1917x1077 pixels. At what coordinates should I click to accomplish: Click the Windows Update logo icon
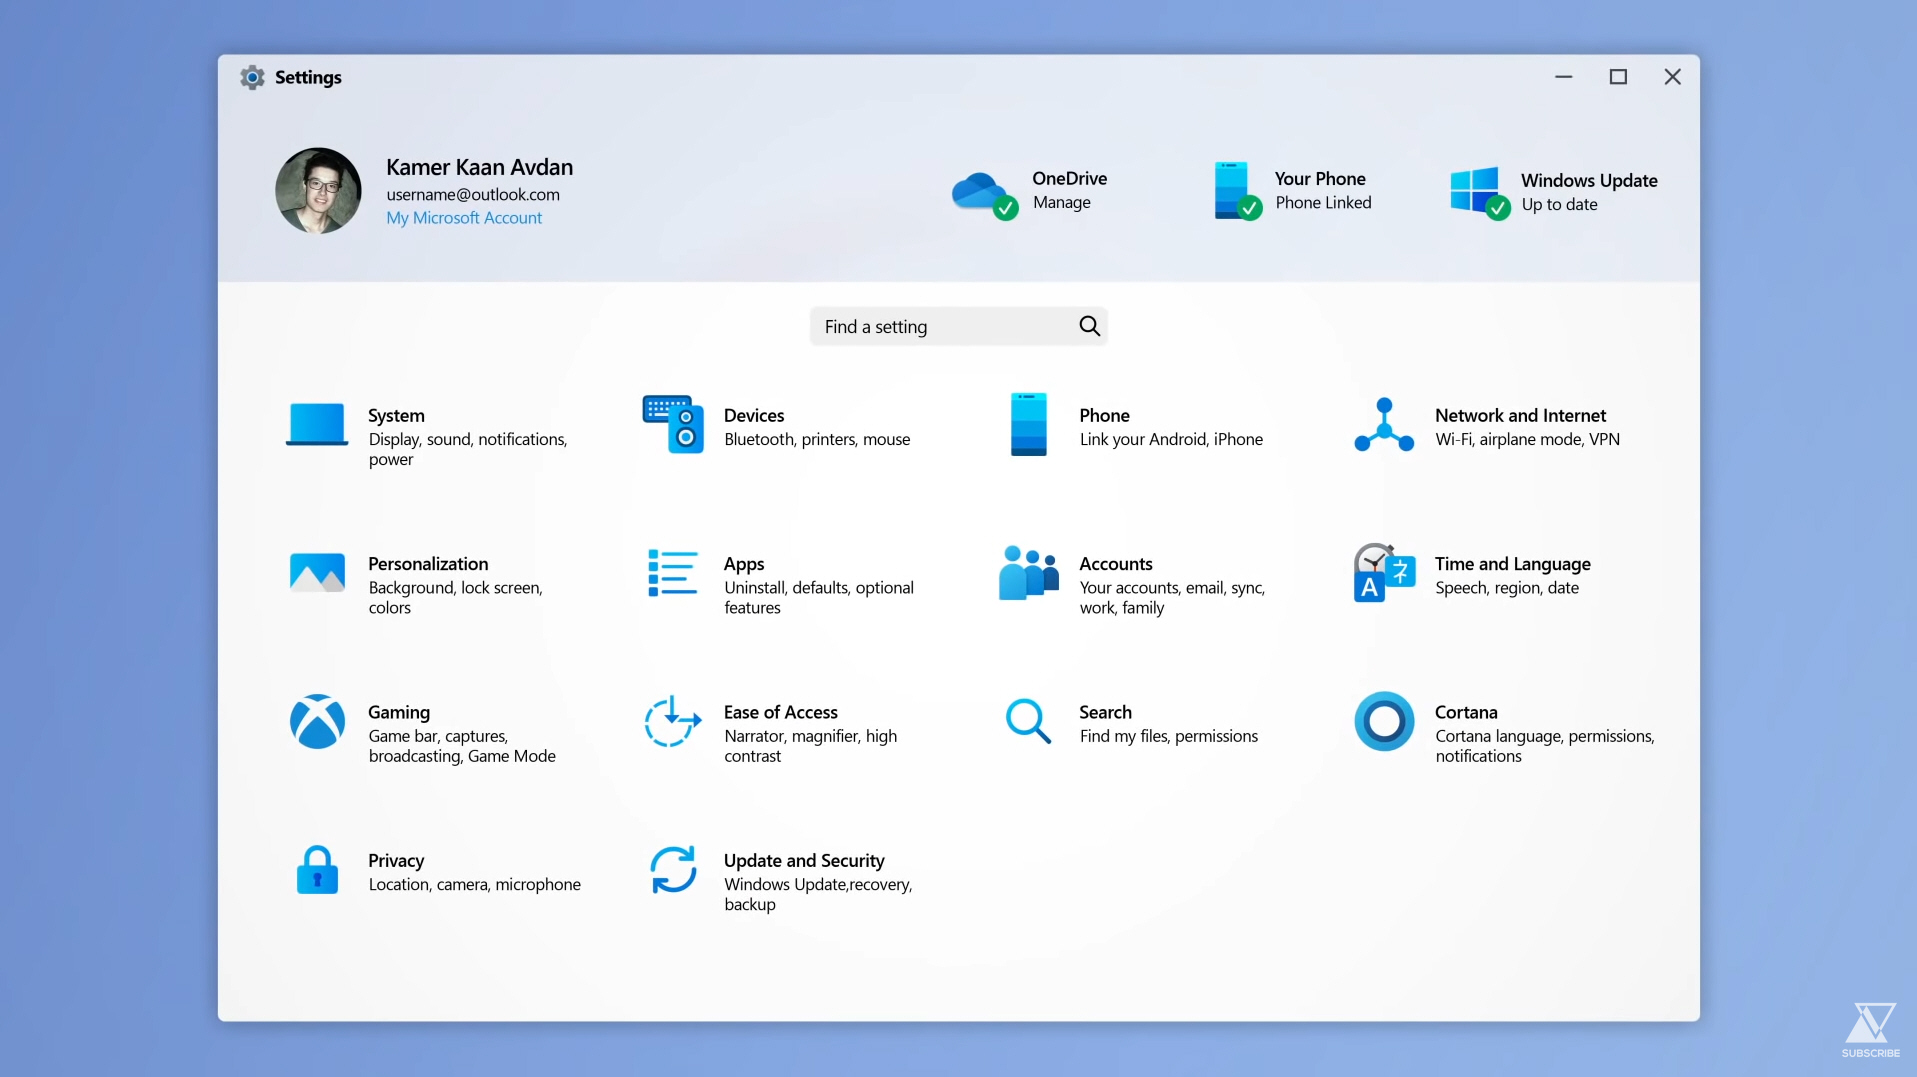1479,192
